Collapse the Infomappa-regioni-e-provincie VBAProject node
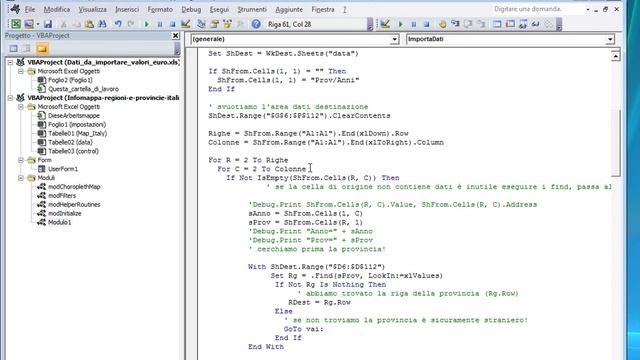 click(x=11, y=98)
